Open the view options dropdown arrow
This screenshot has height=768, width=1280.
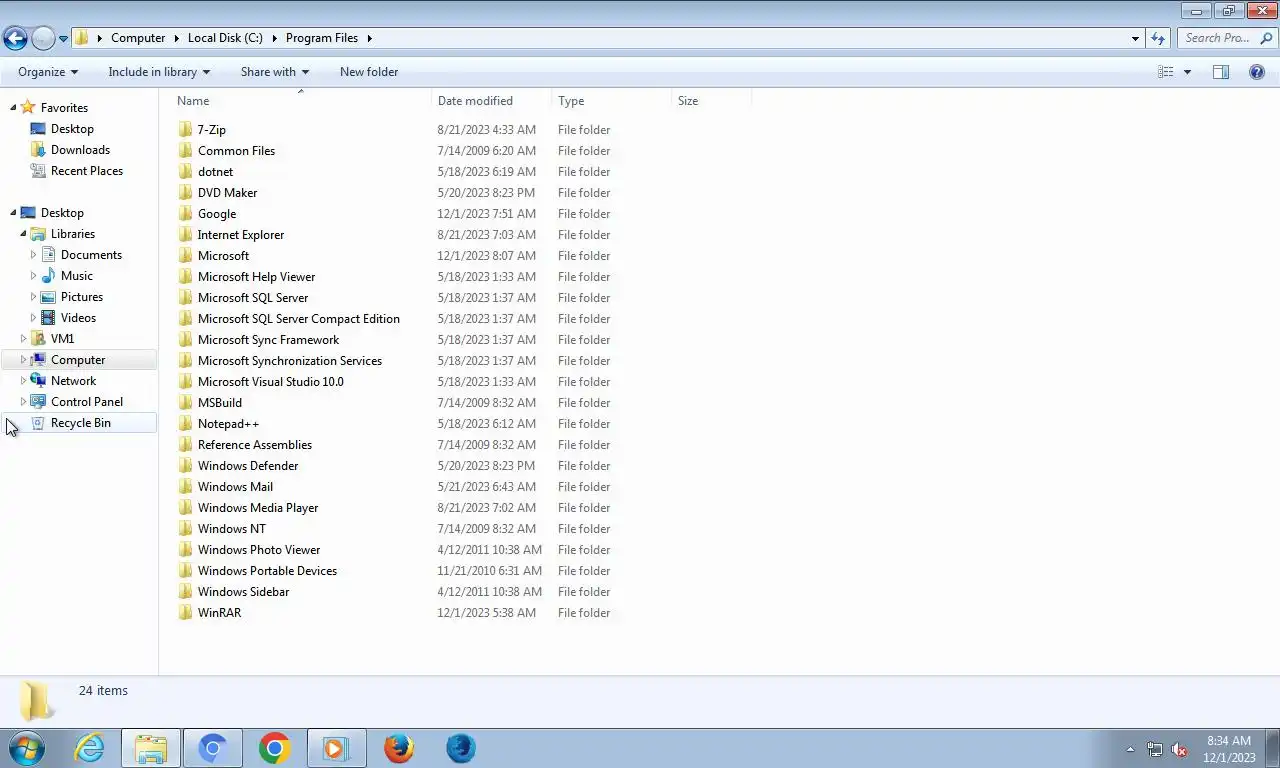(1187, 72)
